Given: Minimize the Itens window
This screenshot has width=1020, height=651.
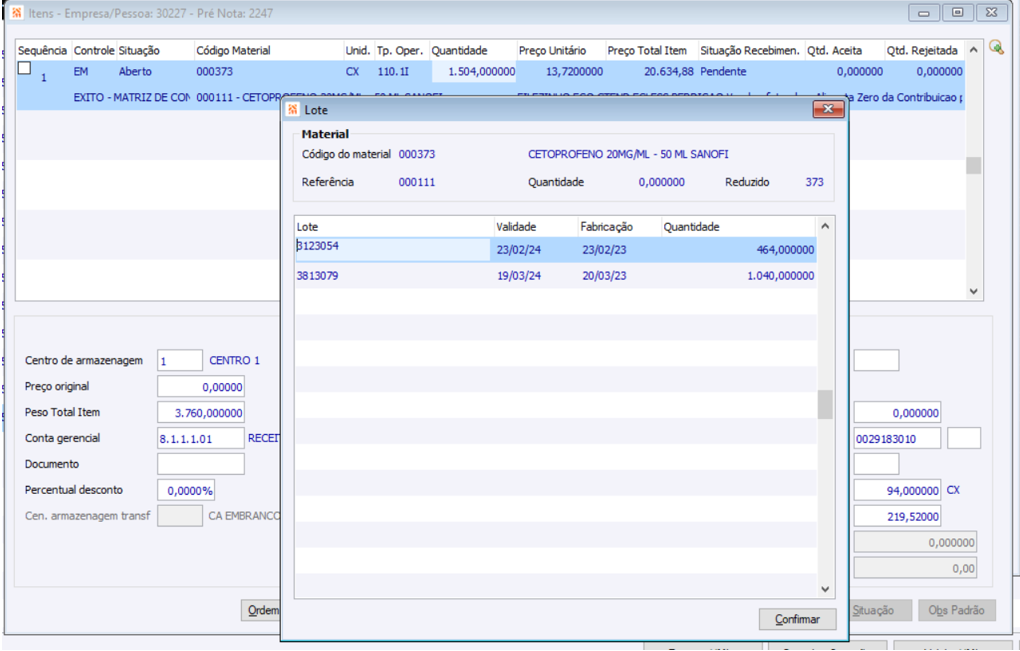Looking at the screenshot, I should pos(924,13).
